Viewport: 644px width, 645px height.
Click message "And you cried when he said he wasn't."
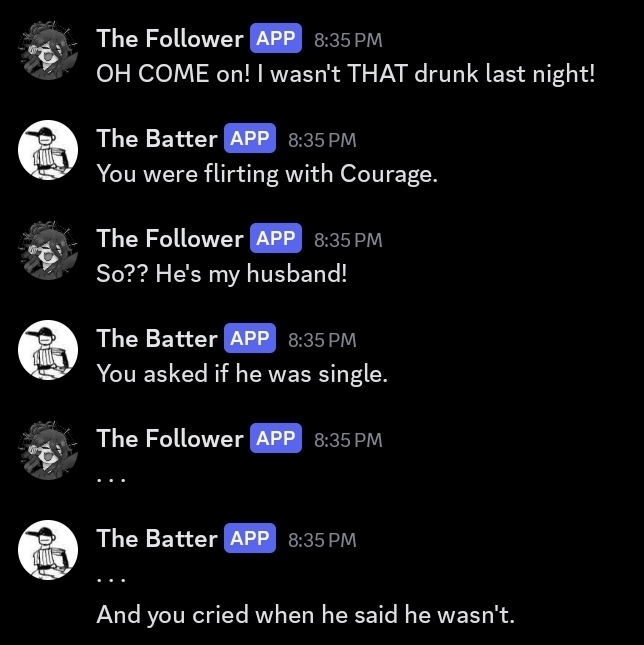[x=305, y=615]
